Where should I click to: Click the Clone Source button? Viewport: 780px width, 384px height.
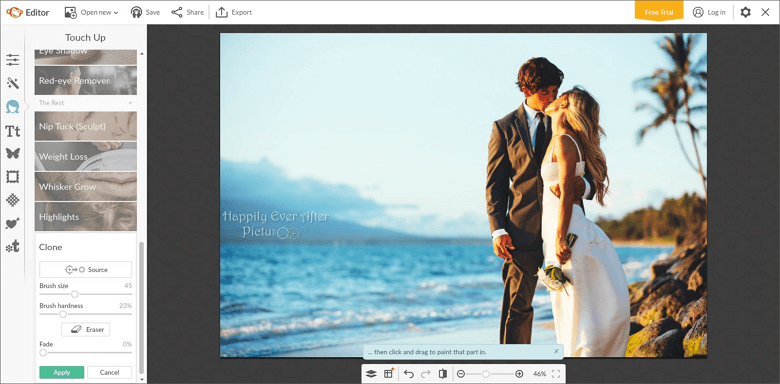click(x=86, y=270)
